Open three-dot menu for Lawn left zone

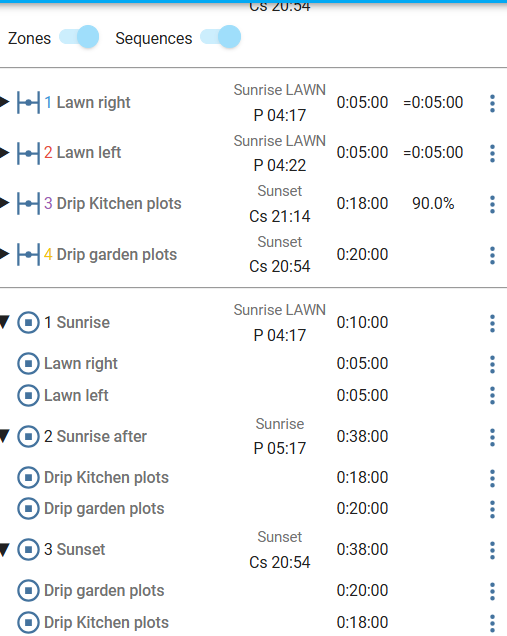point(492,153)
